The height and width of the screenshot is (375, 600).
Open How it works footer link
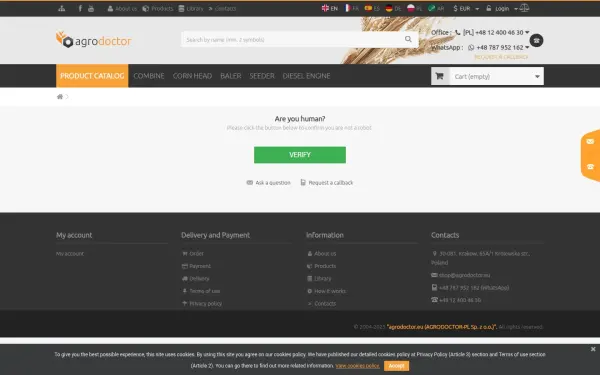[326, 291]
